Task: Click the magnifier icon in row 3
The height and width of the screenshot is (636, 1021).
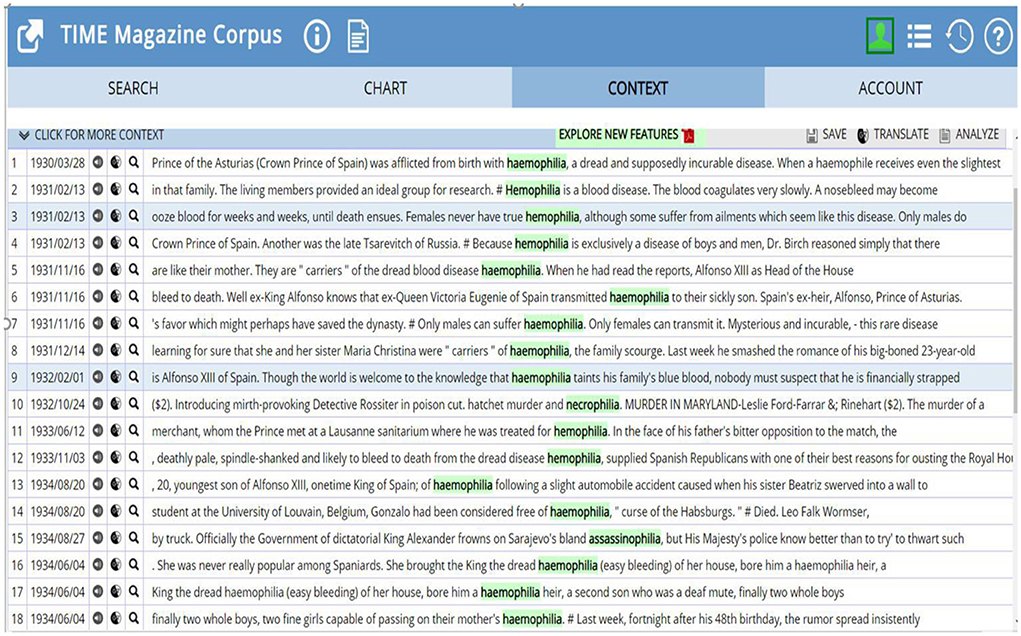Action: click(134, 216)
